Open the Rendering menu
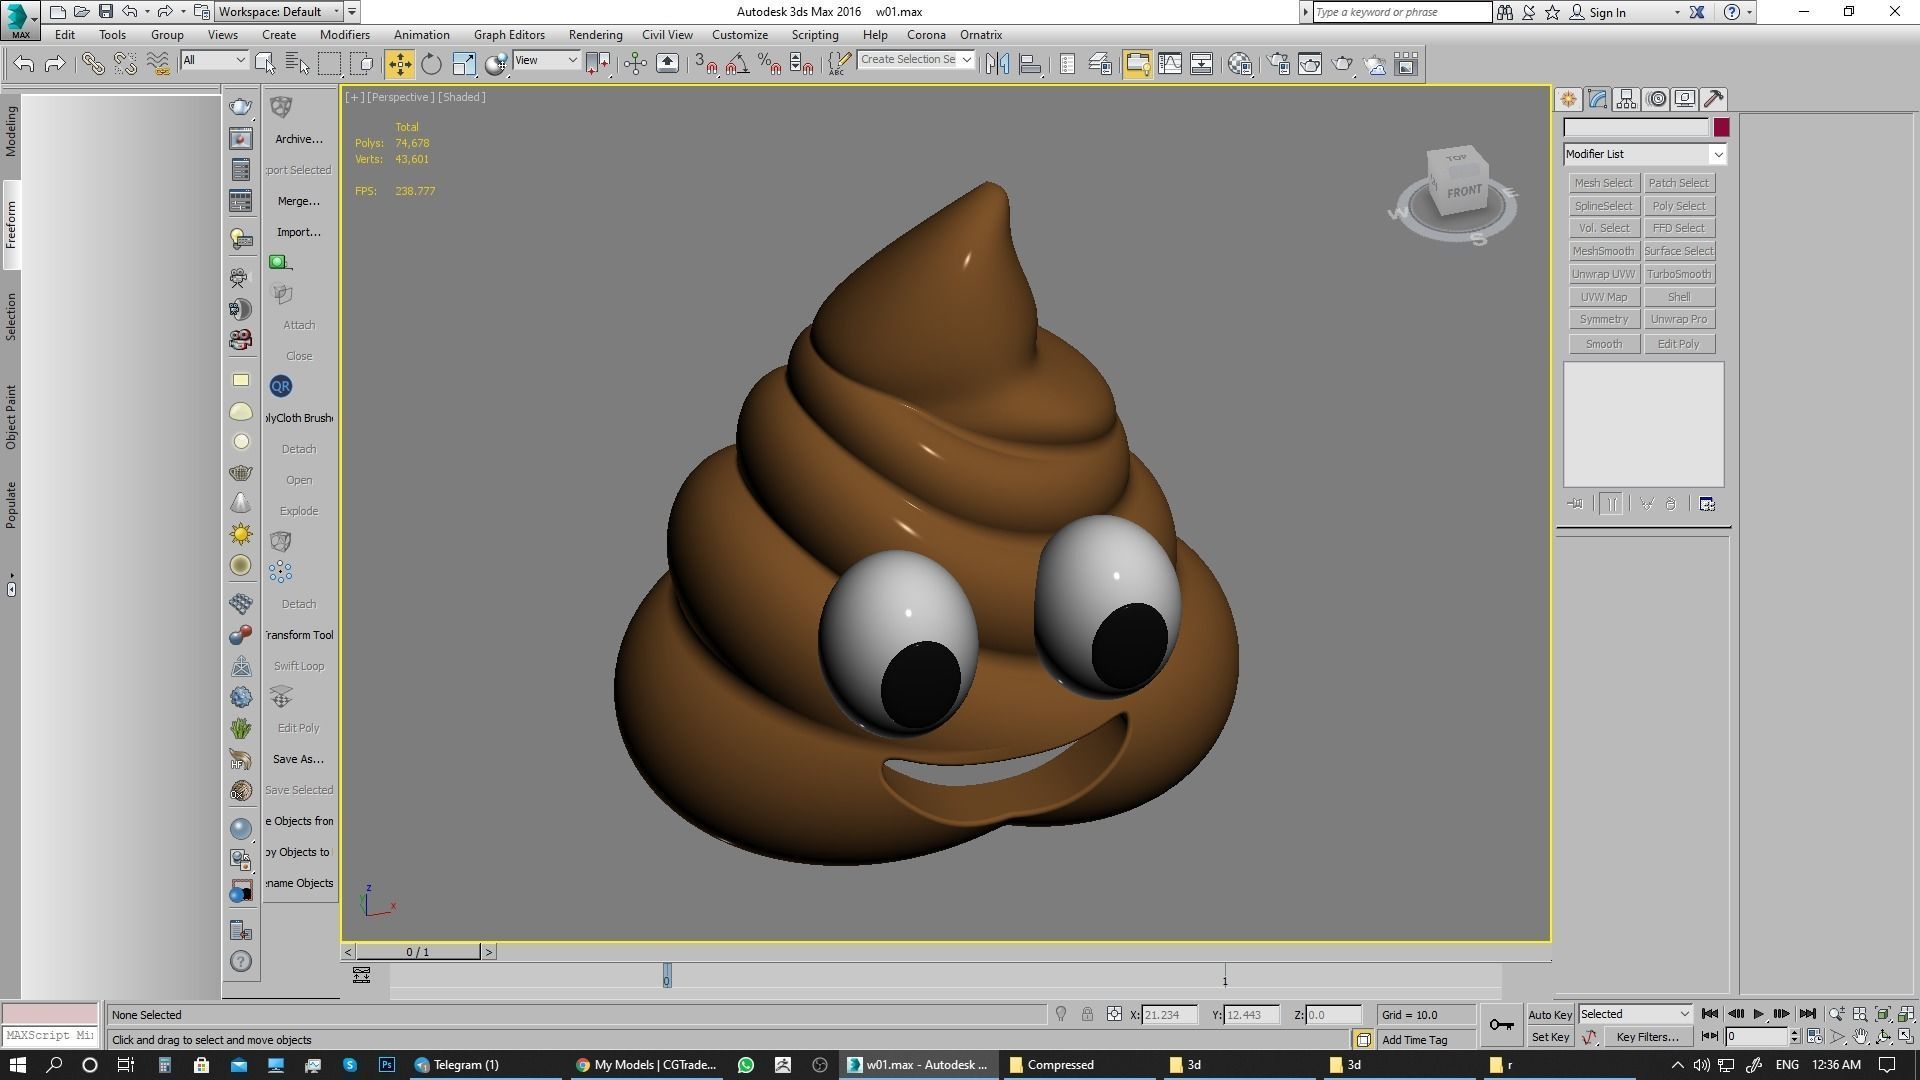This screenshot has height=1080, width=1920. 595,35
